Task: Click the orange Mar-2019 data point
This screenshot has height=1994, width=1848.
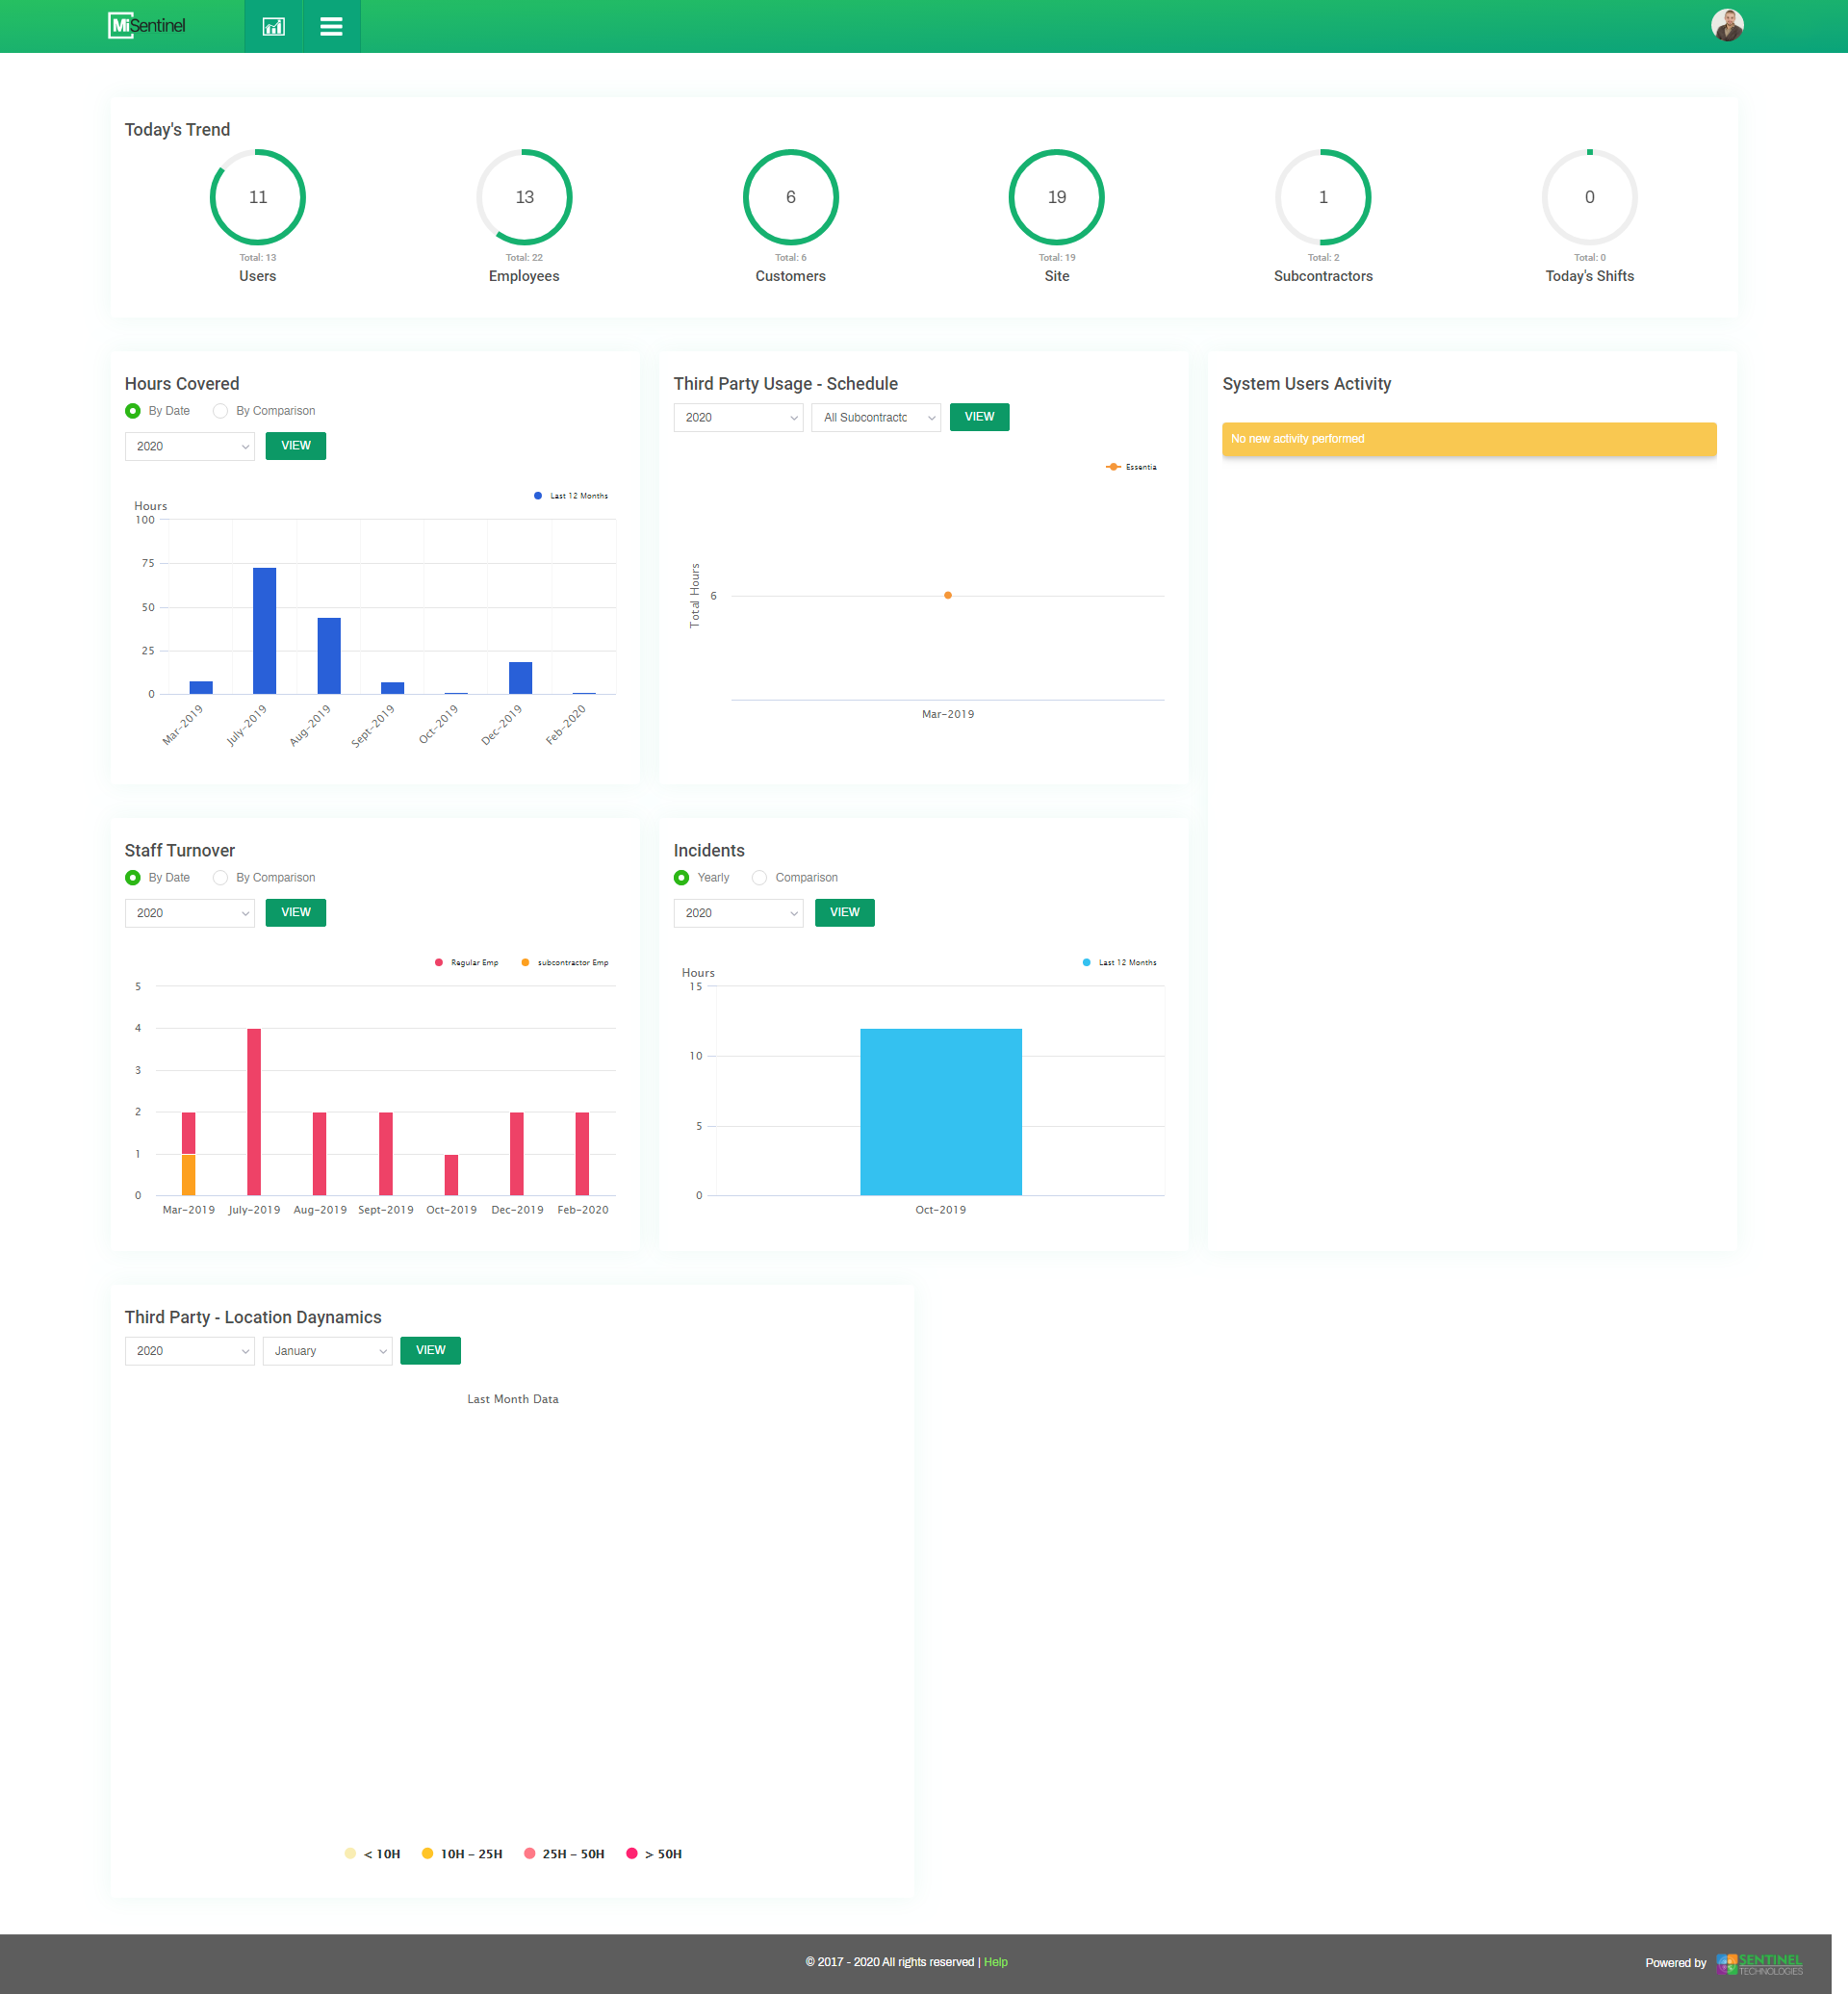Action: click(x=948, y=596)
